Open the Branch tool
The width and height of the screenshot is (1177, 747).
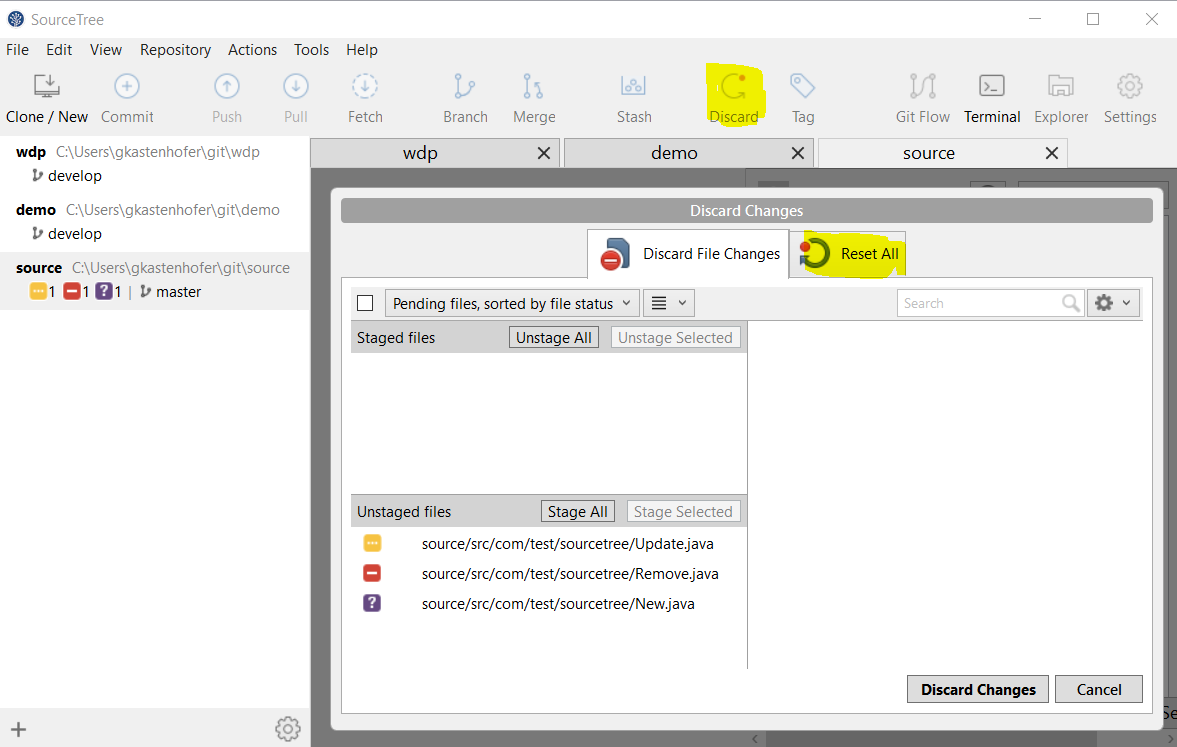point(465,98)
